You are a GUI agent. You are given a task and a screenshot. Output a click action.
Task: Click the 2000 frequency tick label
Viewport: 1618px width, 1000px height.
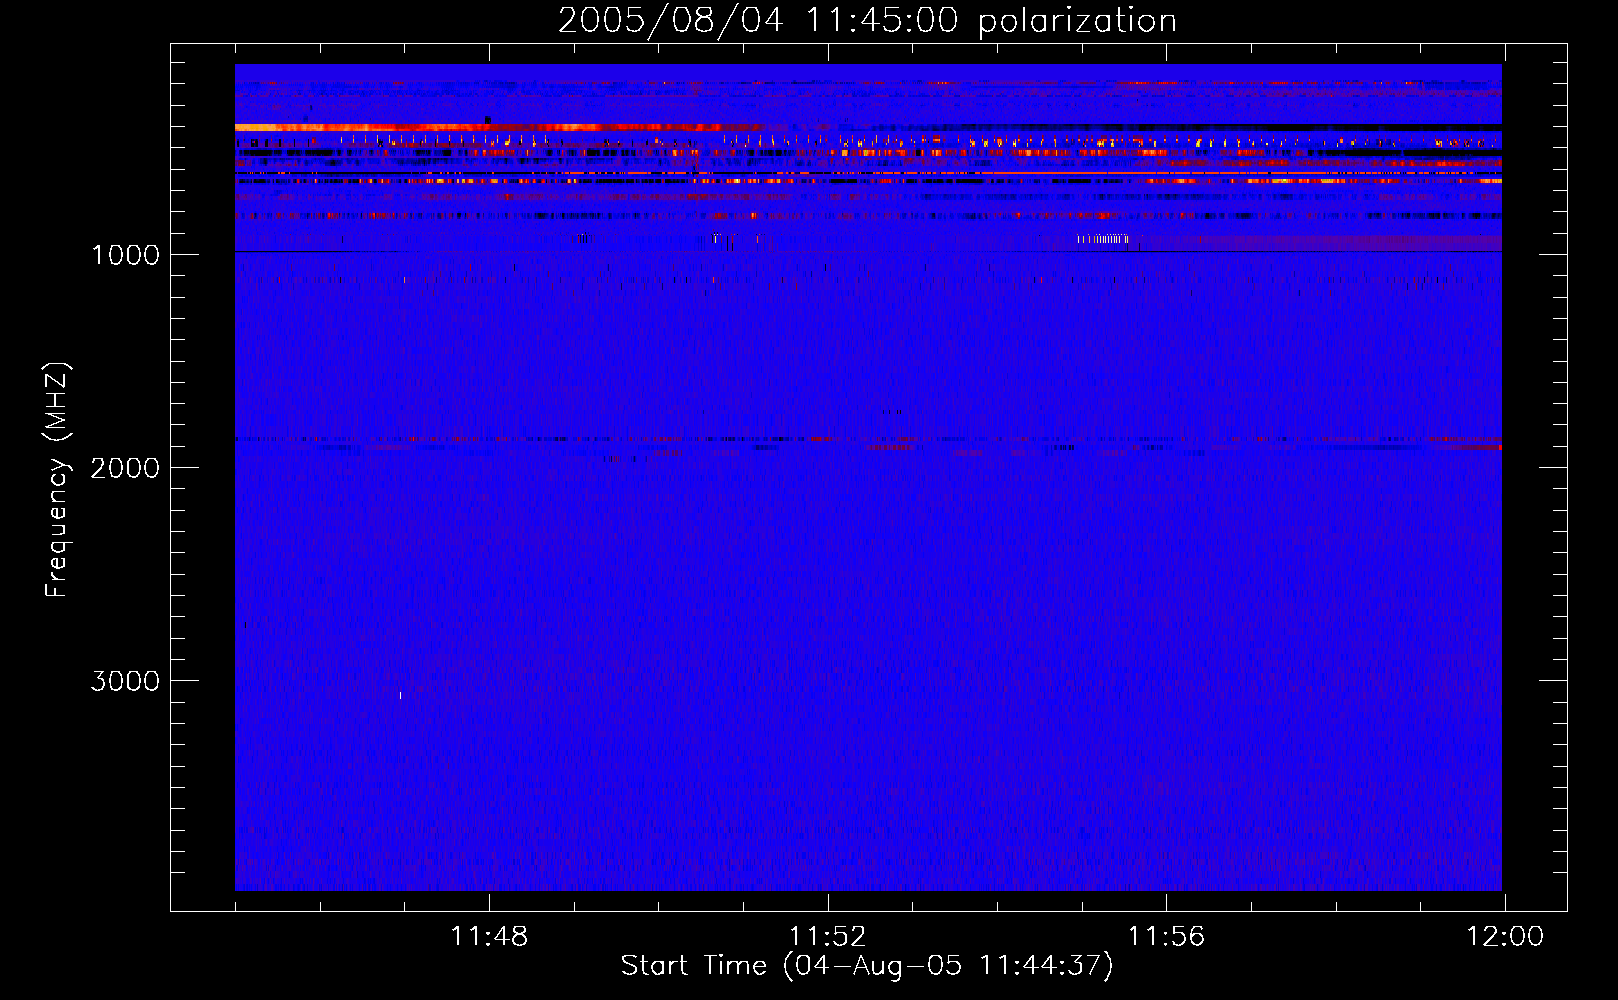(125, 468)
